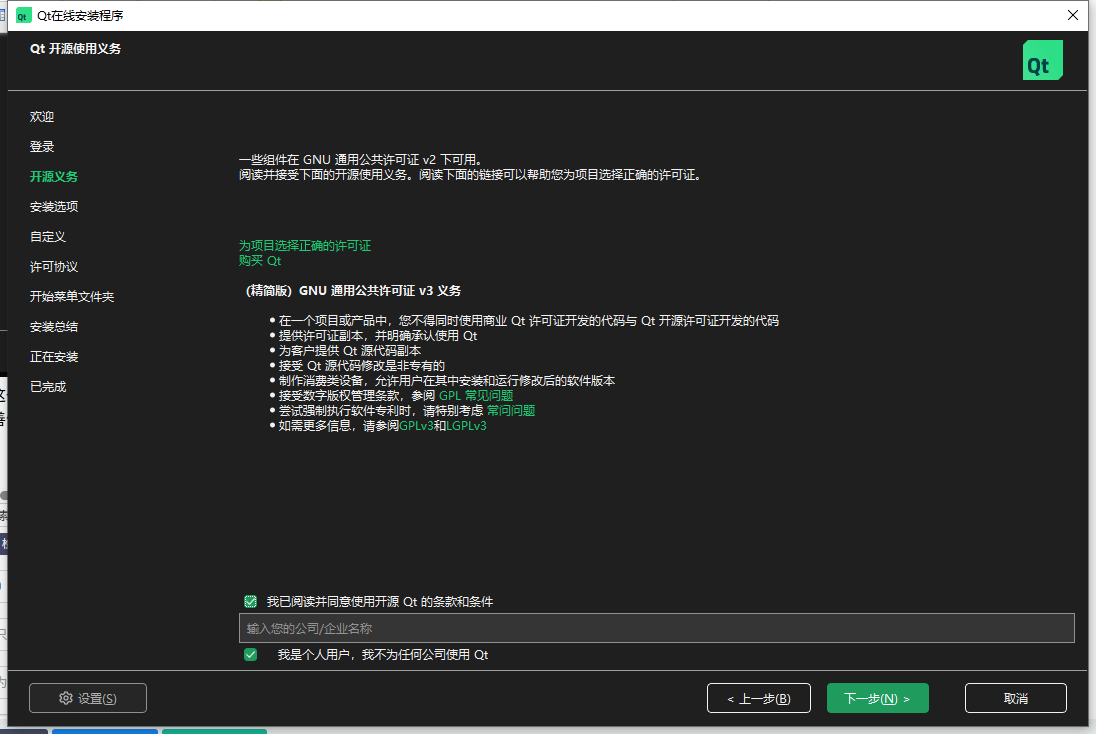Viewport: 1096px width, 734px height.
Task: Open the 购买 Qt link
Action: pos(259,261)
